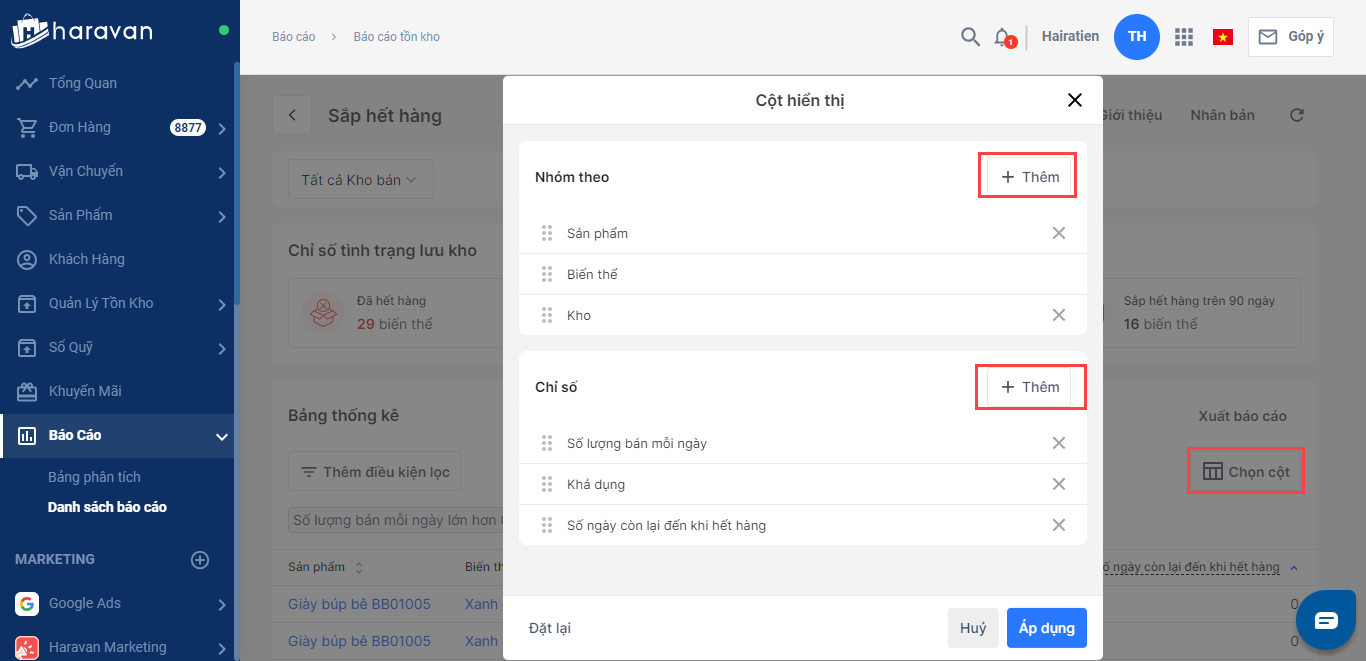Viewport: 1366px width, 661px height.
Task: Open first Giày búp bê BB01005 link
Action: click(x=359, y=604)
